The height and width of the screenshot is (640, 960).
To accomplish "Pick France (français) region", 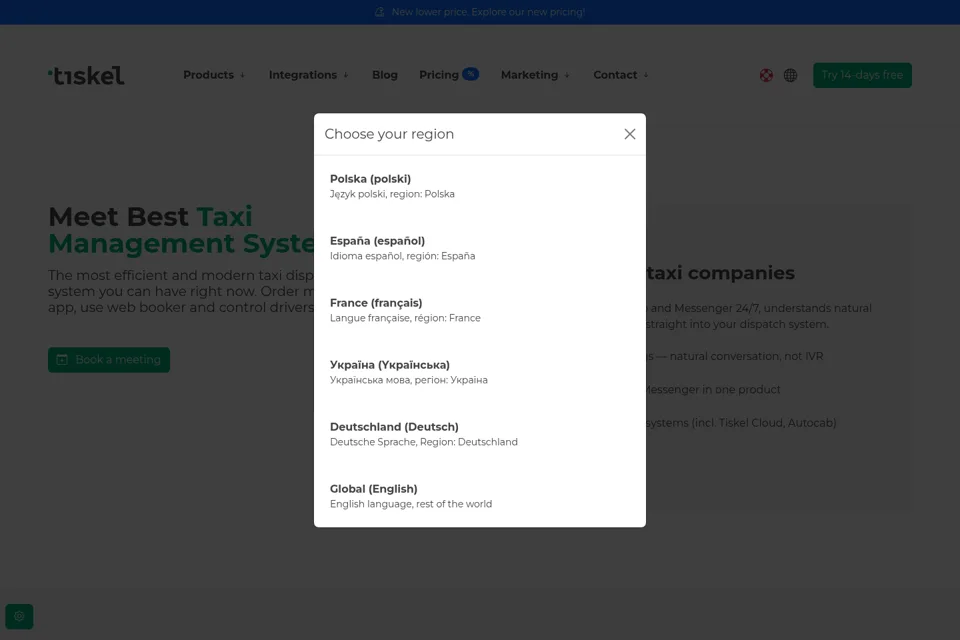I will pos(479,310).
